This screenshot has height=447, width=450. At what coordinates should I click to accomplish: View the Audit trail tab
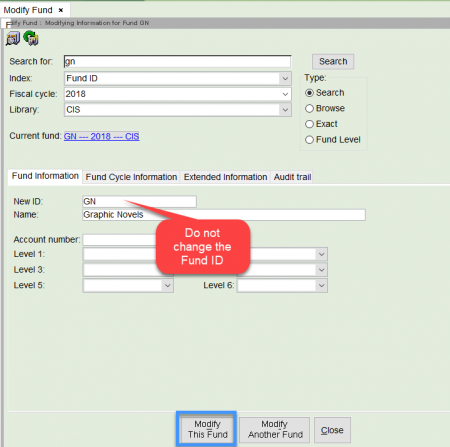pos(292,177)
